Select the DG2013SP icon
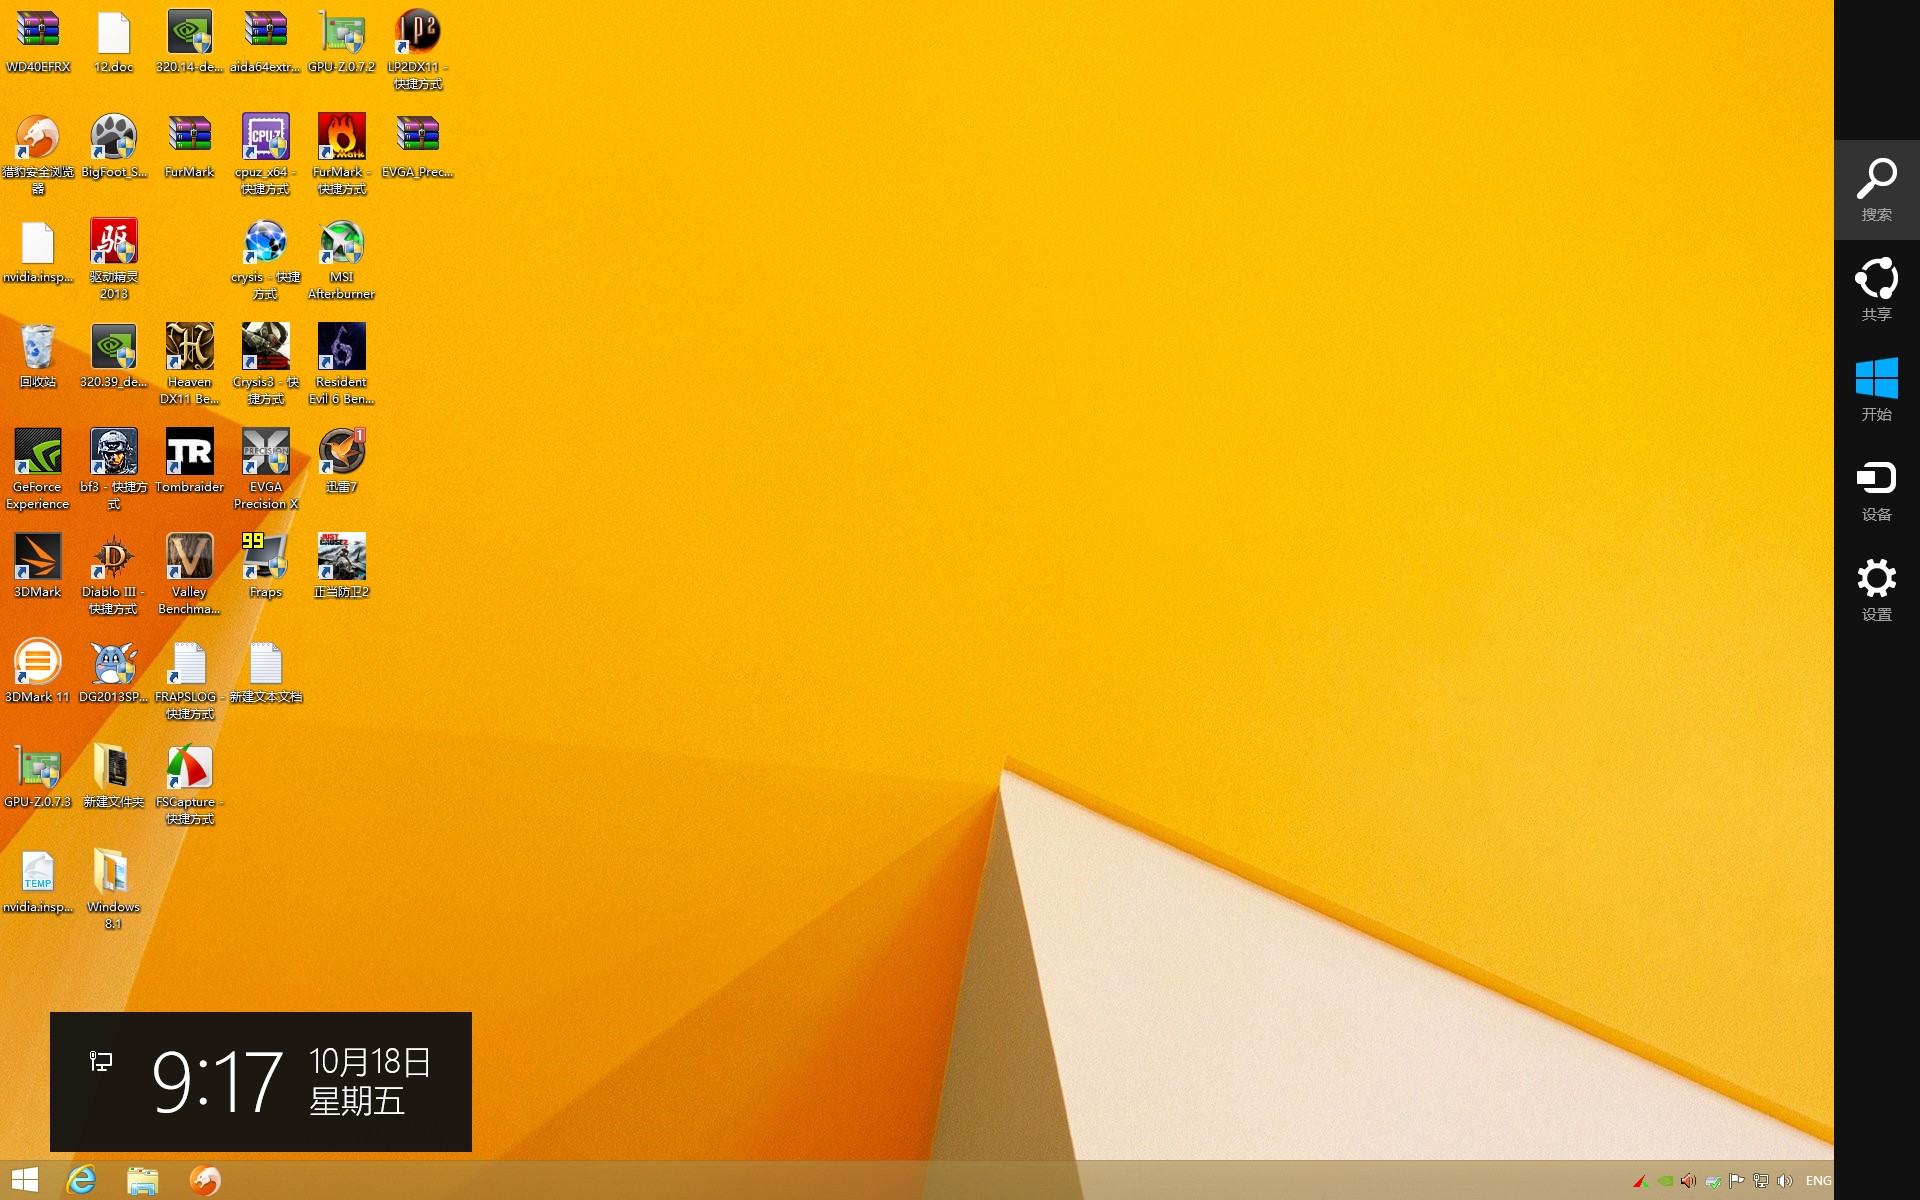This screenshot has height=1200, width=1920. click(x=114, y=672)
